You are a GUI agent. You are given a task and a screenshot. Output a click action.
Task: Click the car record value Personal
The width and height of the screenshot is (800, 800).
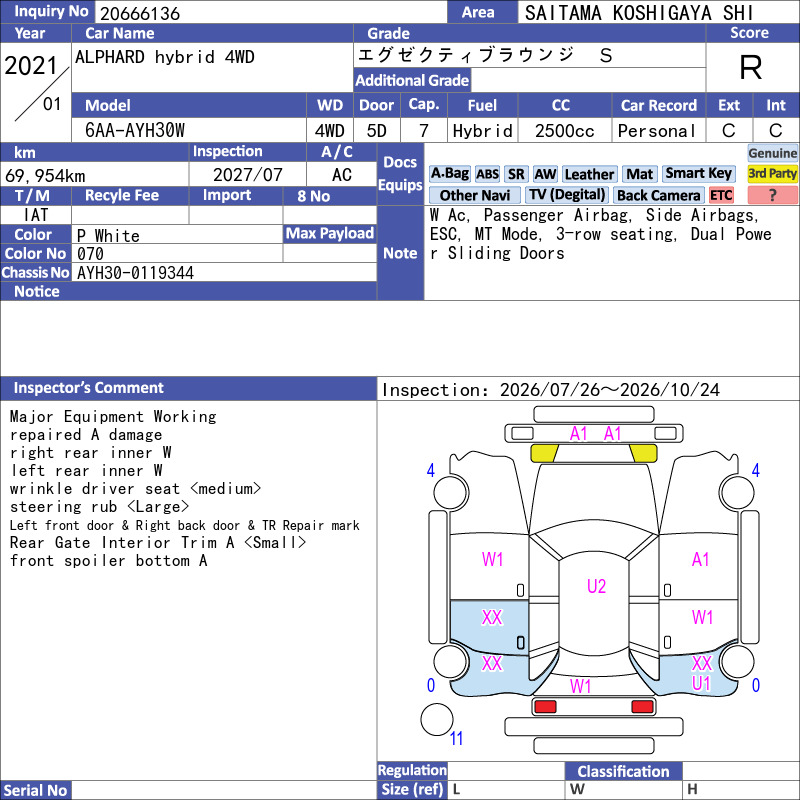coord(657,131)
